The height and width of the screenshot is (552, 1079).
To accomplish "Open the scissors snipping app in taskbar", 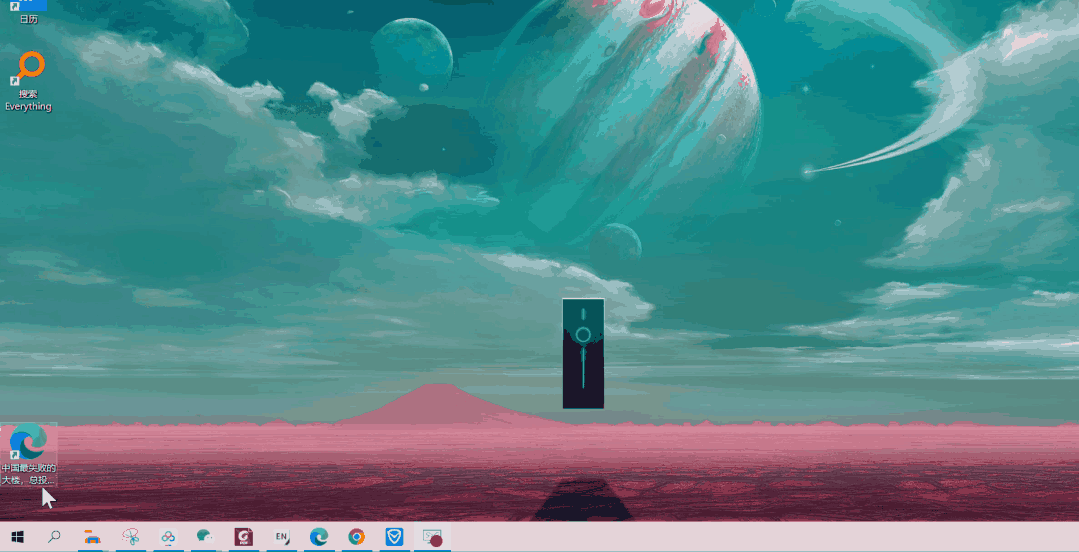I will (x=130, y=537).
